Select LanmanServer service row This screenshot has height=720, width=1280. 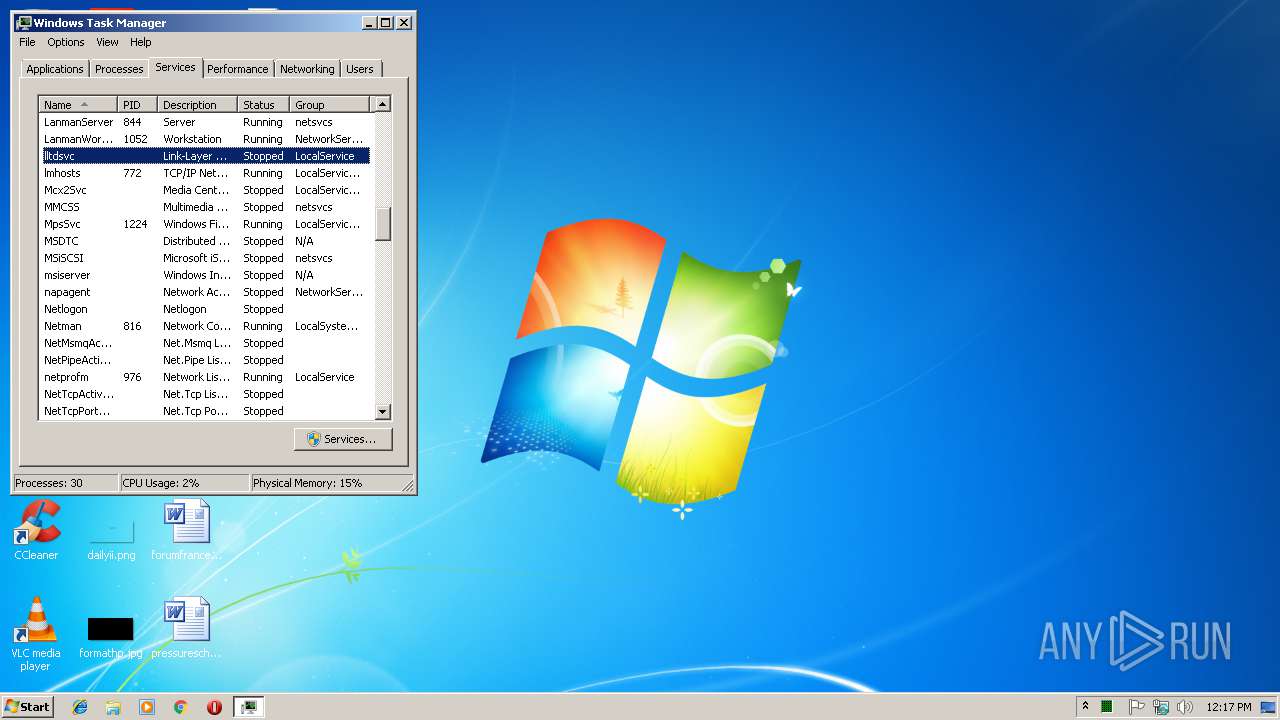(x=205, y=122)
